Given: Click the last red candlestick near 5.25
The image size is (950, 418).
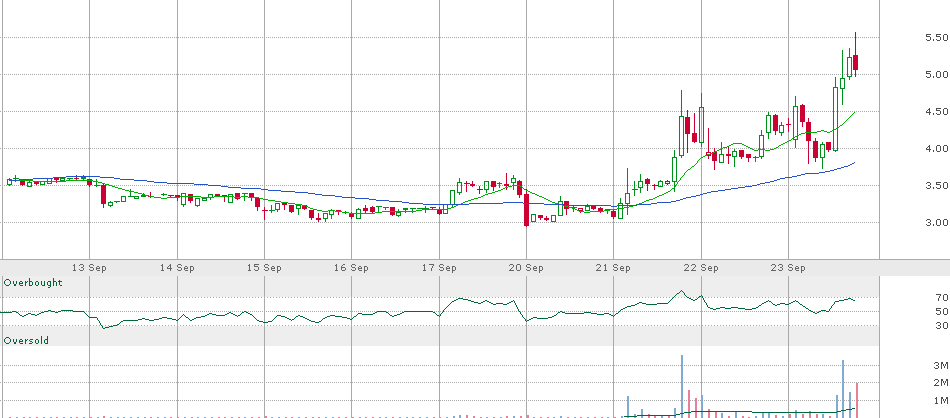Looking at the screenshot, I should (855, 63).
